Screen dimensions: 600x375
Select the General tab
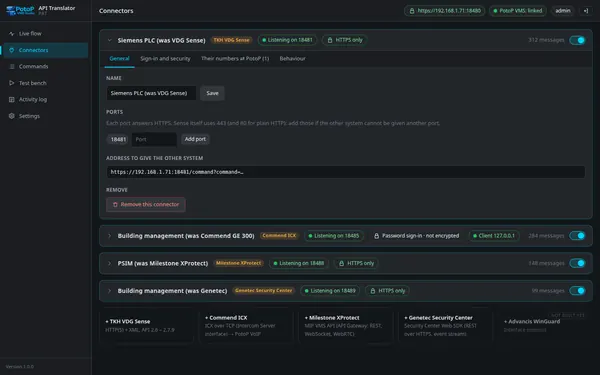tap(119, 59)
